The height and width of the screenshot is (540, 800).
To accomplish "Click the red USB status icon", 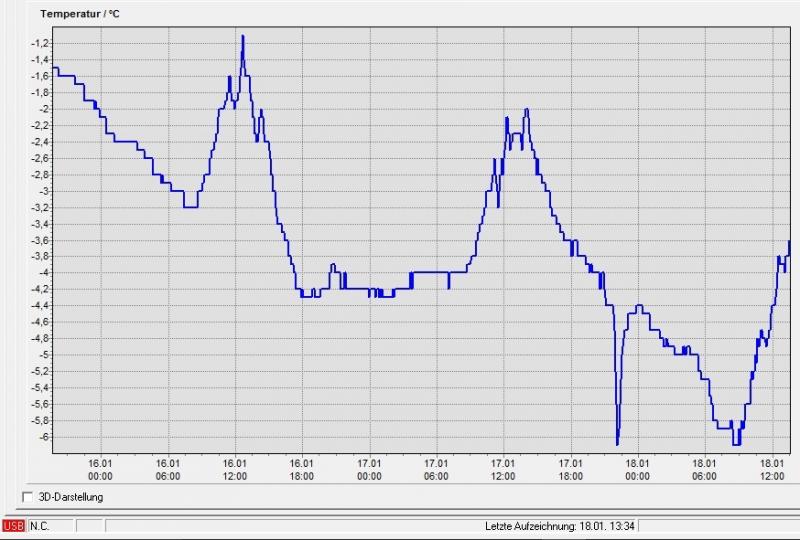I will click(14, 526).
